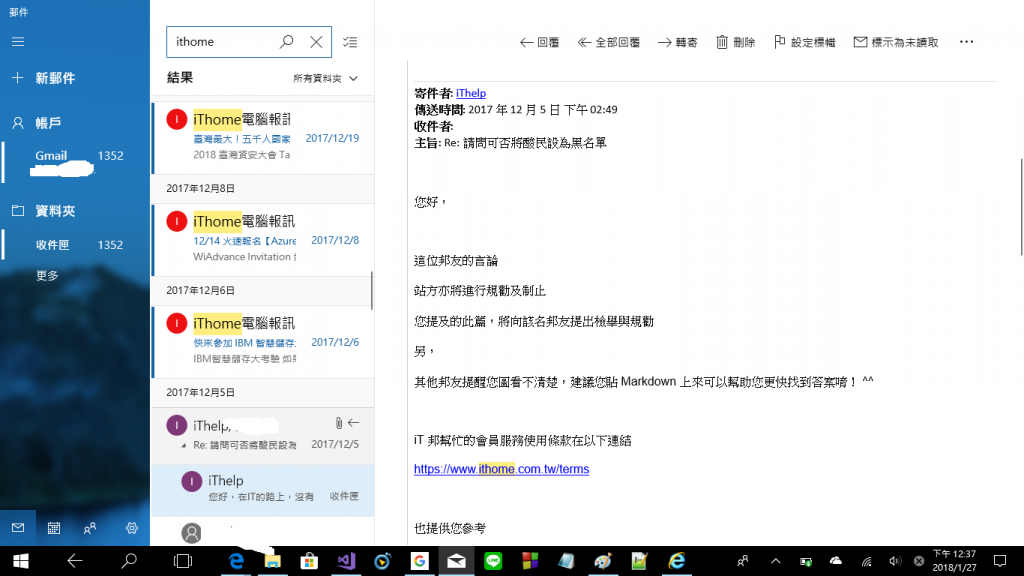1024x576 pixels.
Task: Open Mail settings gear
Action: pyautogui.click(x=132, y=528)
